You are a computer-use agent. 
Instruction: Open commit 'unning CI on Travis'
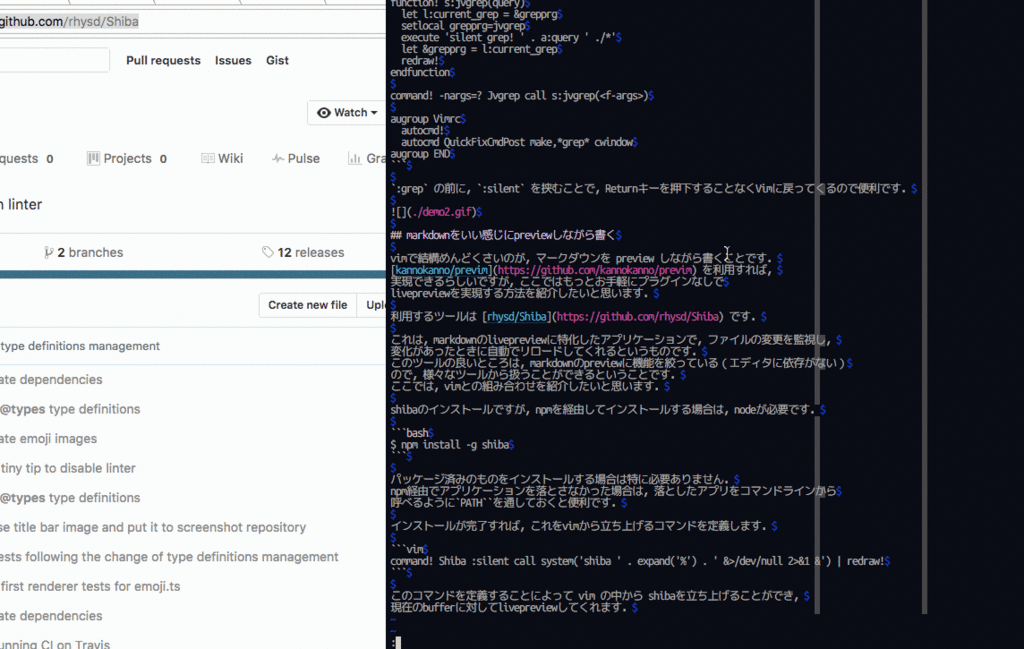pyautogui.click(x=55, y=644)
